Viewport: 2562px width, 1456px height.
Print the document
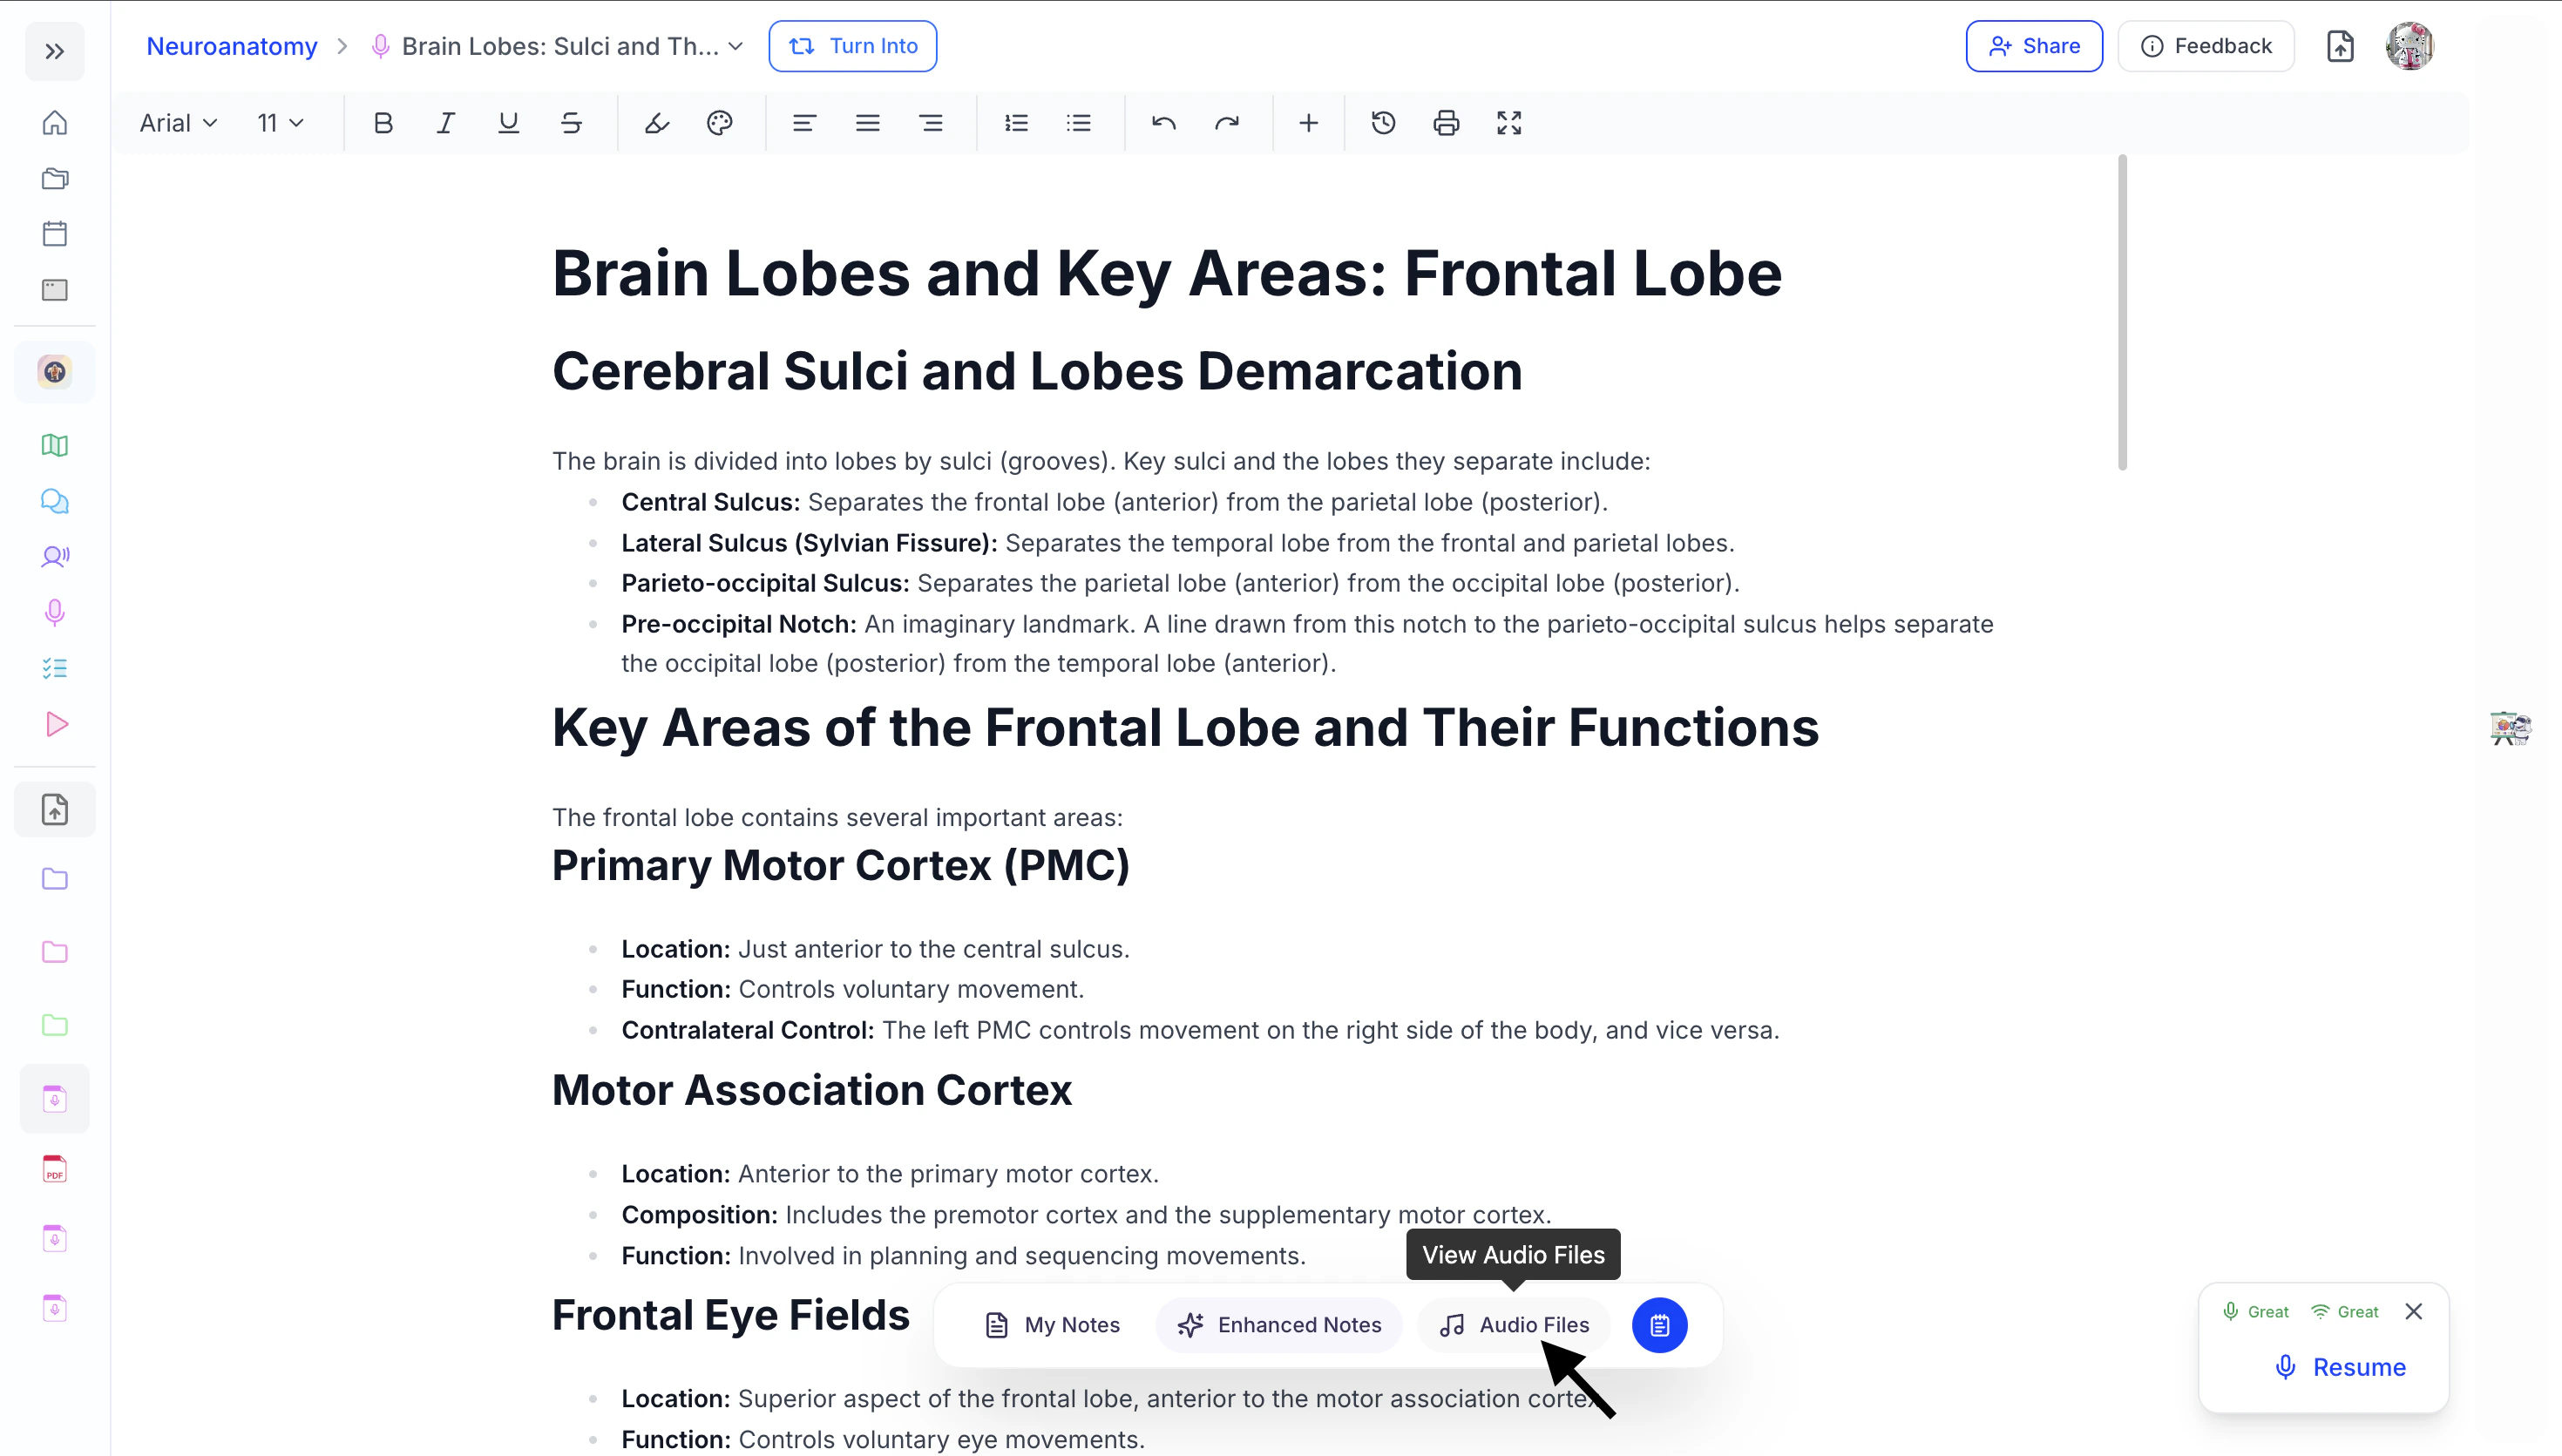pos(1446,123)
